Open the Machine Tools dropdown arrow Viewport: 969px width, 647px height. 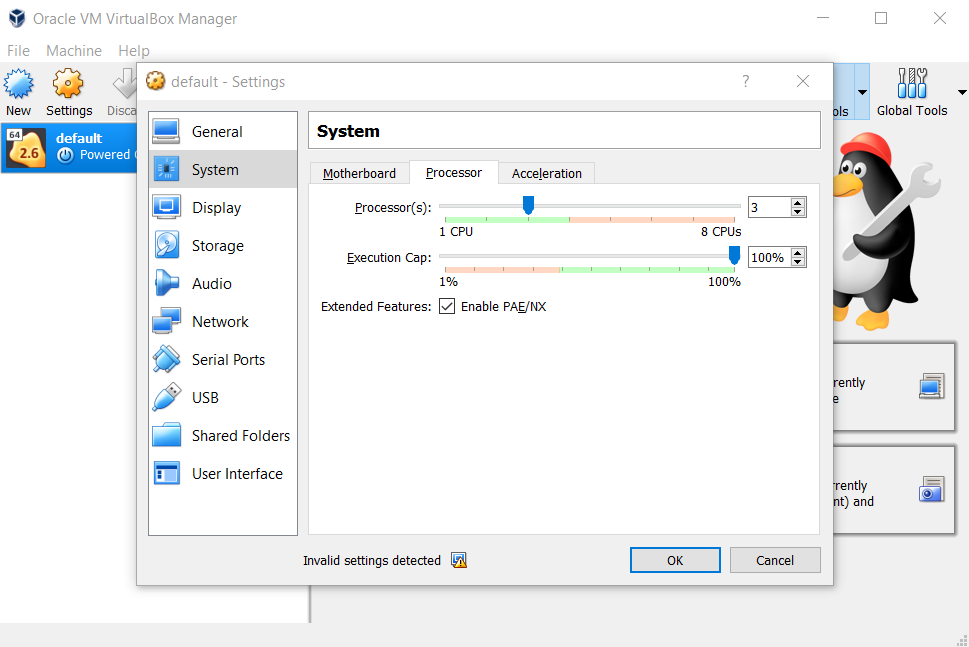(862, 93)
